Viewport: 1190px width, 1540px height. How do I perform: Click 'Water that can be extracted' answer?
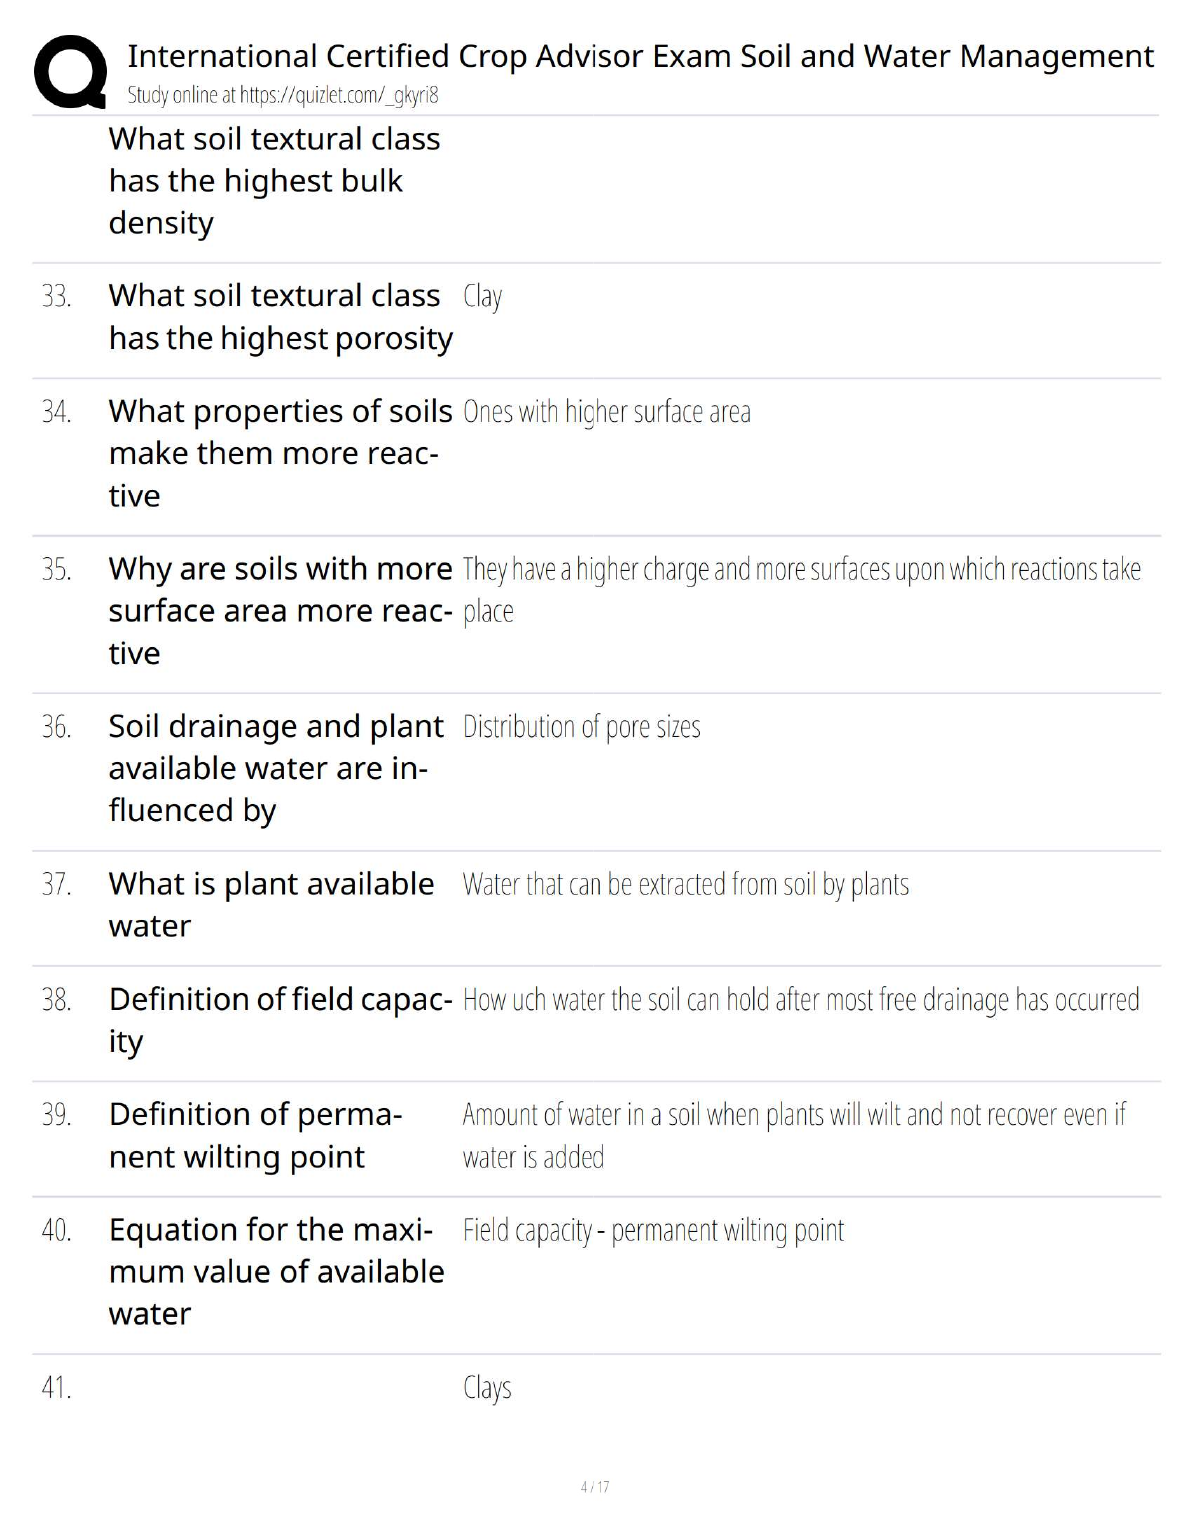pyautogui.click(x=685, y=885)
